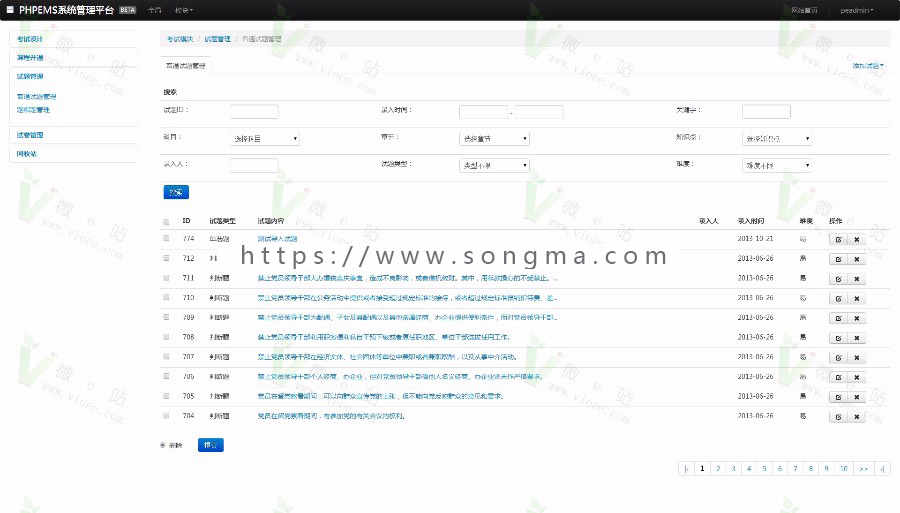
Task: Delete question row 705
Action: pos(856,397)
